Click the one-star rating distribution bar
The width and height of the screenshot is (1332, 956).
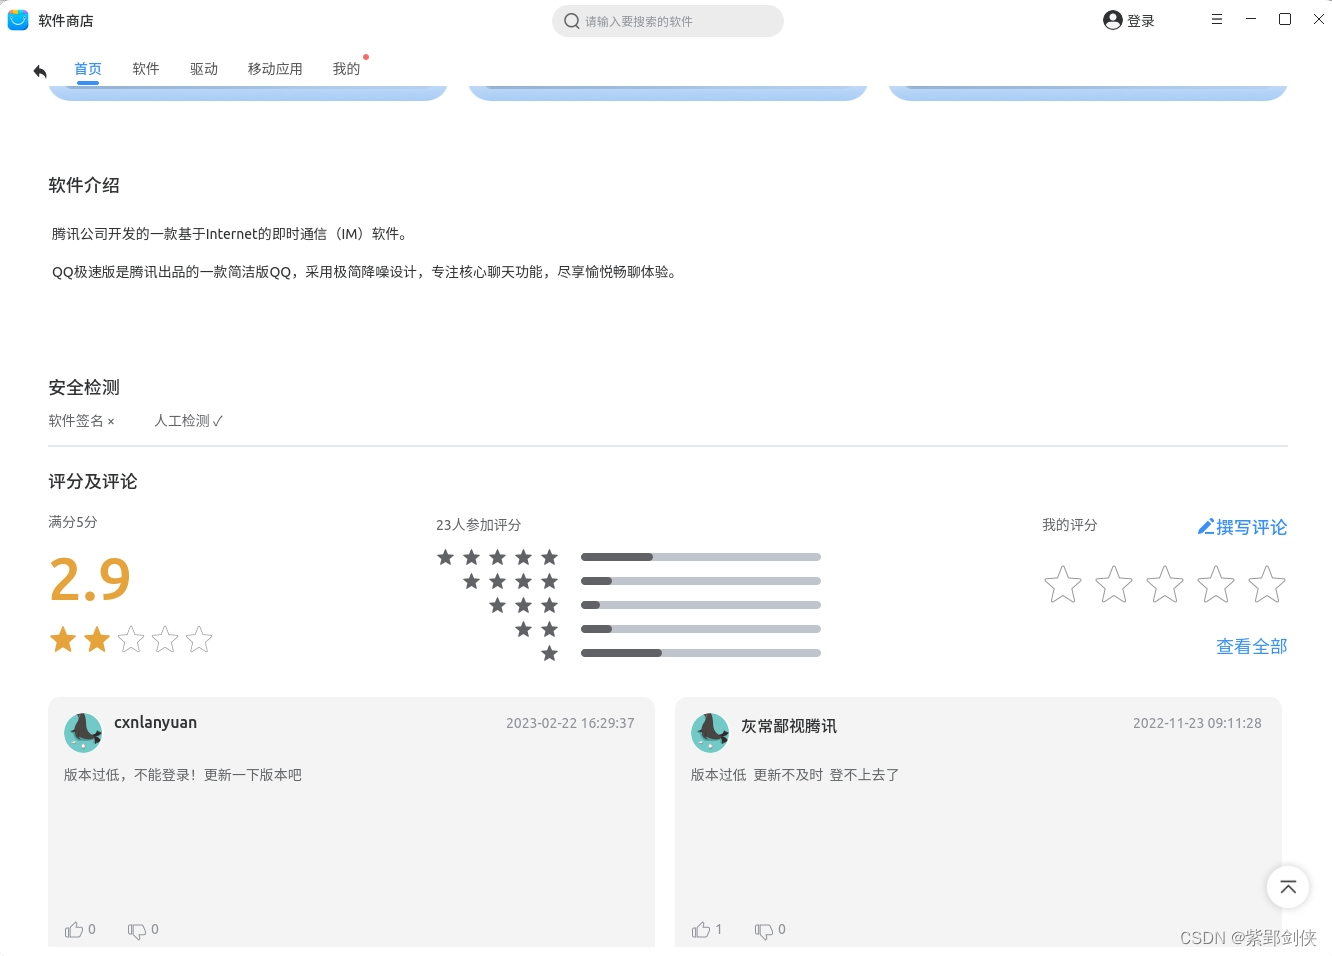coord(701,653)
